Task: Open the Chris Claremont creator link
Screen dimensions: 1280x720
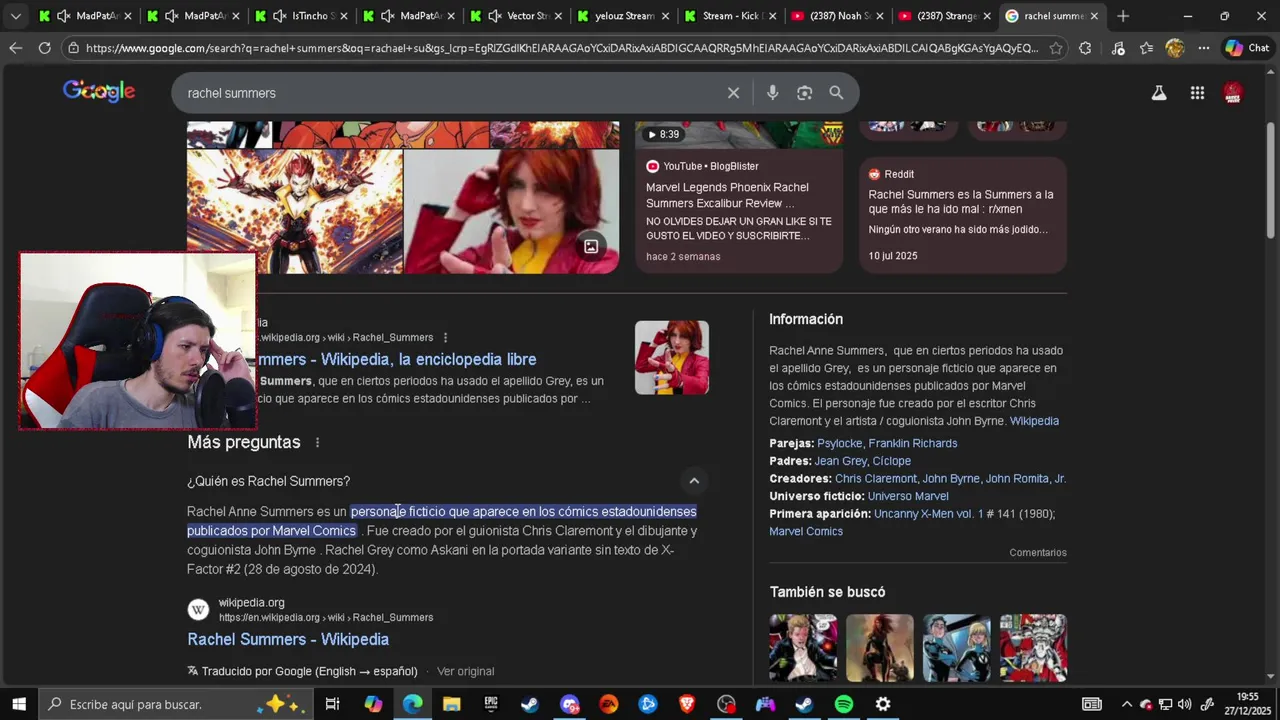Action: click(876, 479)
